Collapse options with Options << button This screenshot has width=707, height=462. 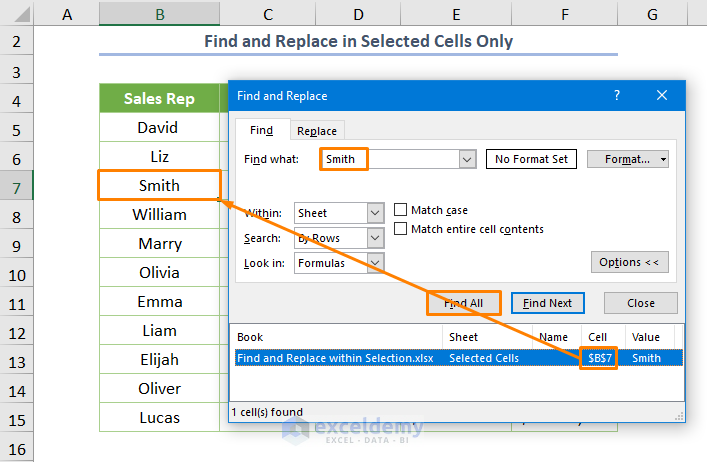[629, 262]
